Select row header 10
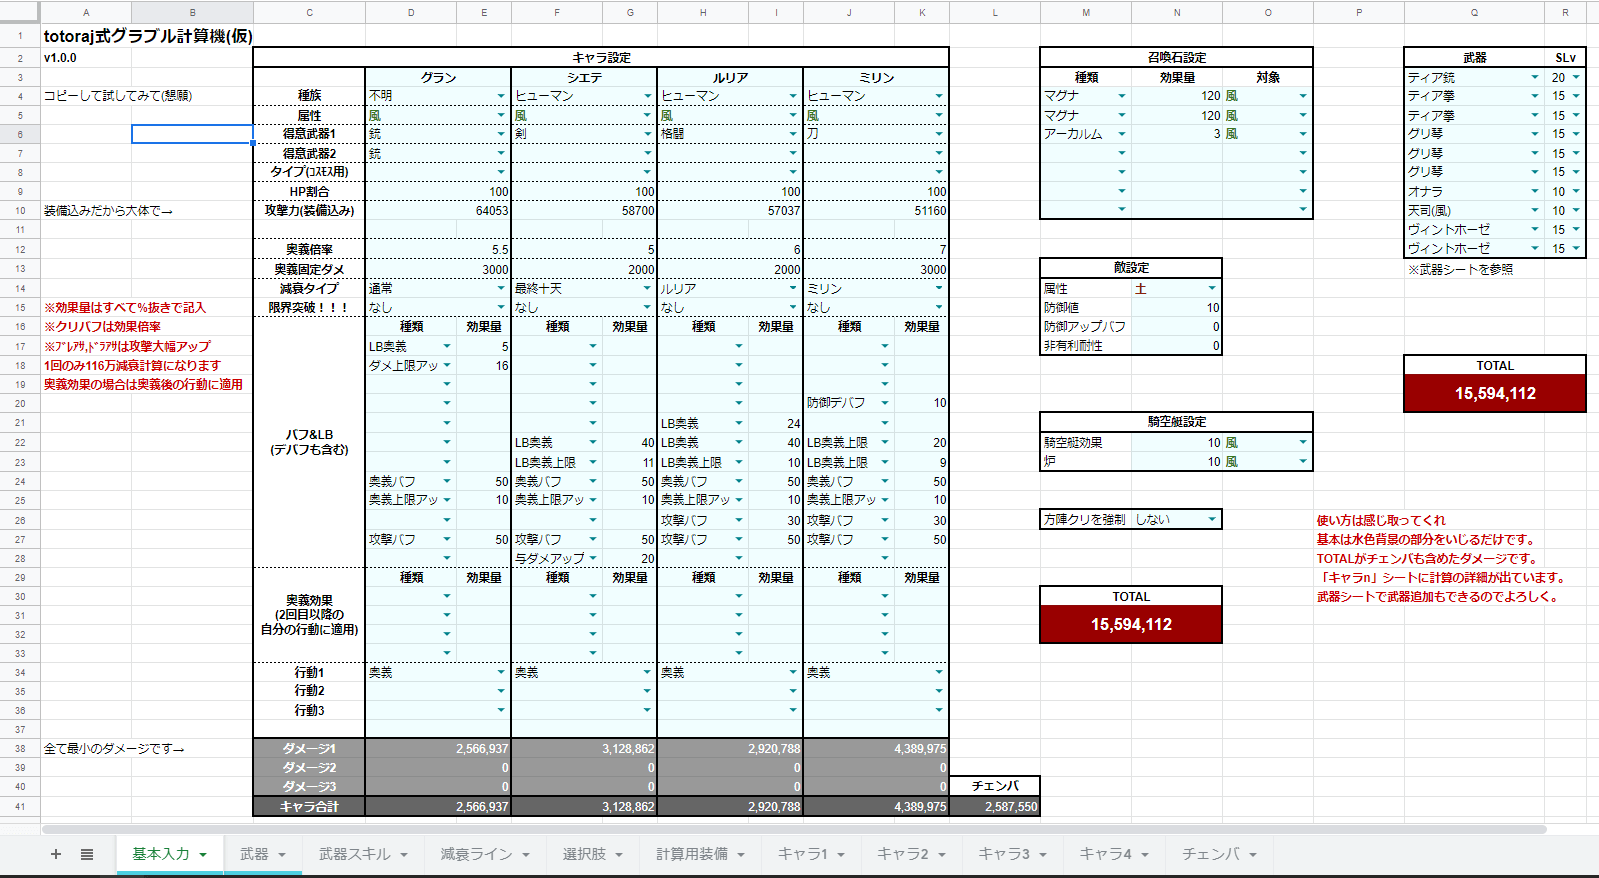The image size is (1599, 878). 20,211
